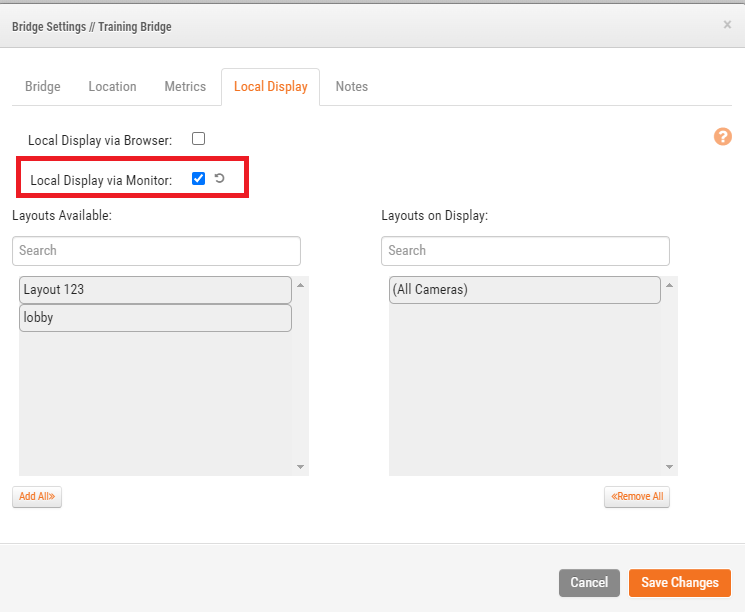Image resolution: width=745 pixels, height=612 pixels.
Task: Click the reset arrow beside Local Display via Monitor
Action: [x=219, y=178]
